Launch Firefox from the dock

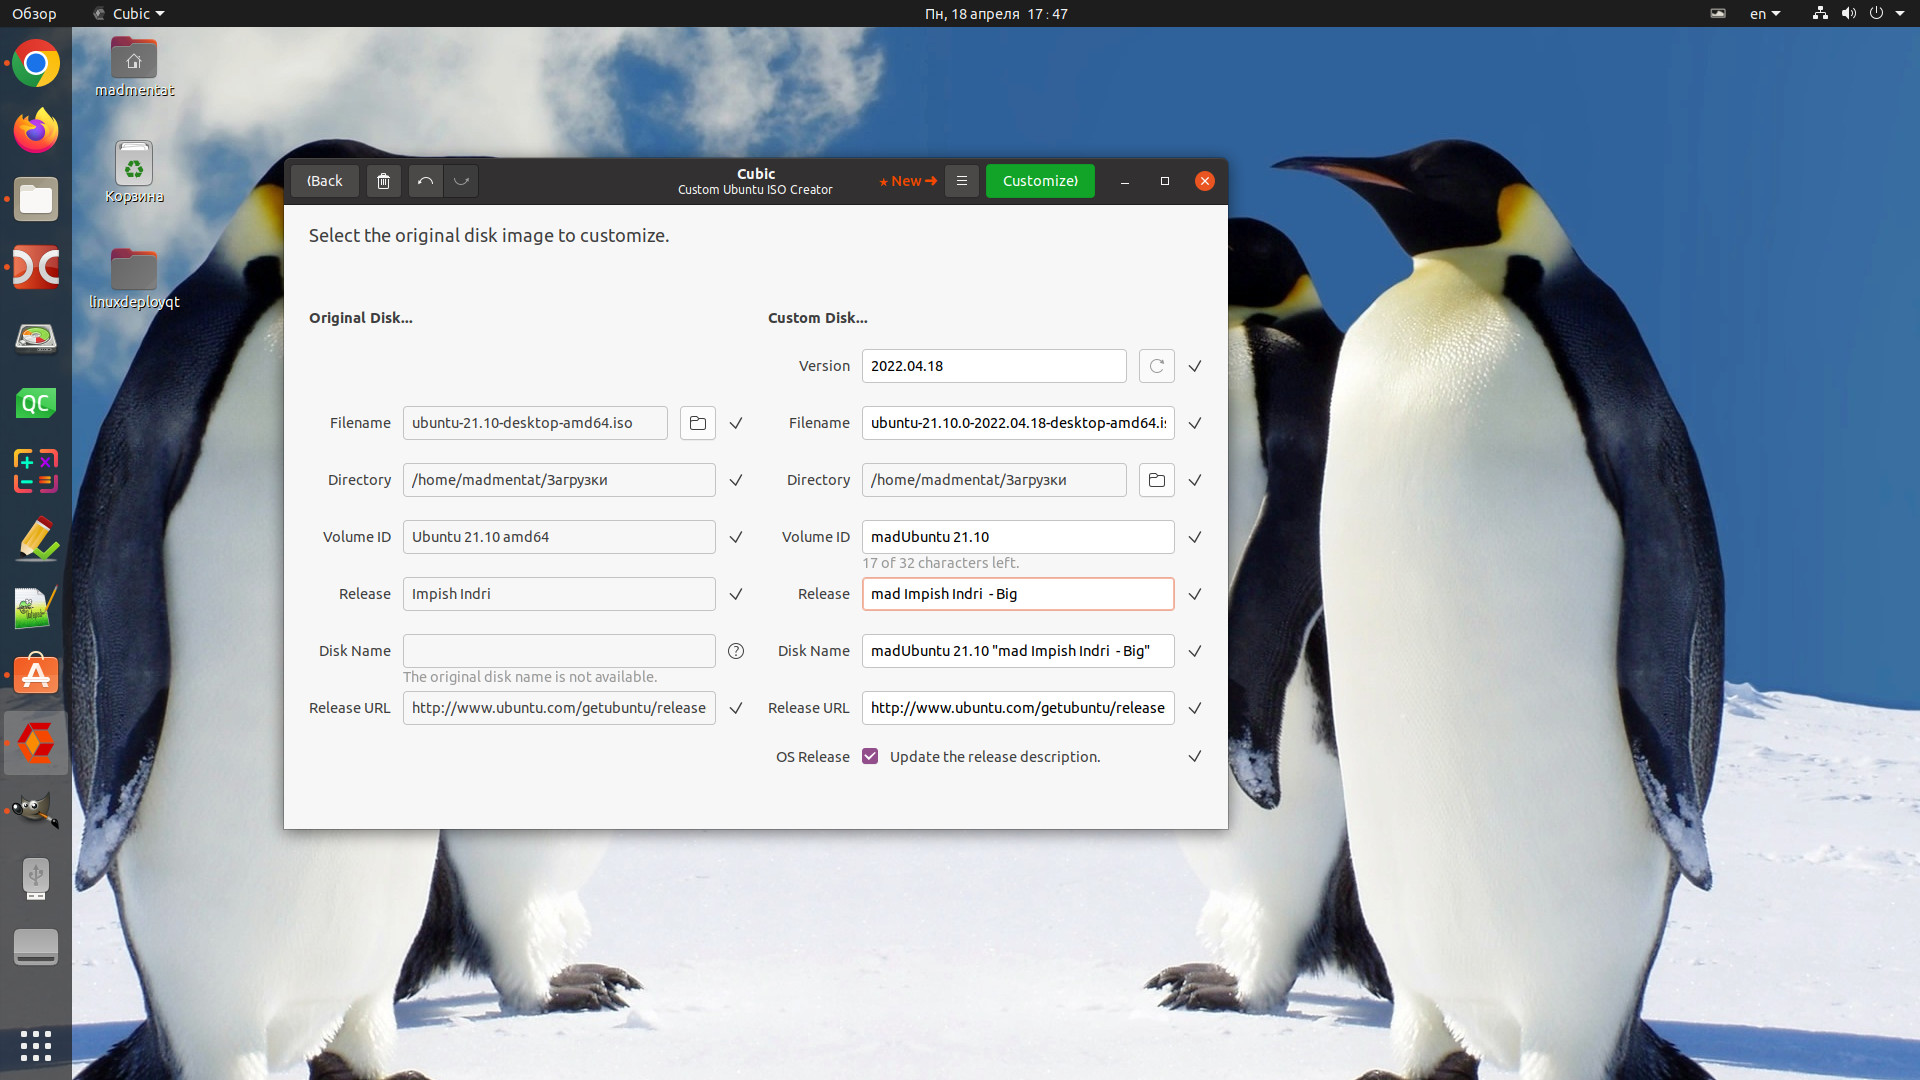(x=36, y=131)
